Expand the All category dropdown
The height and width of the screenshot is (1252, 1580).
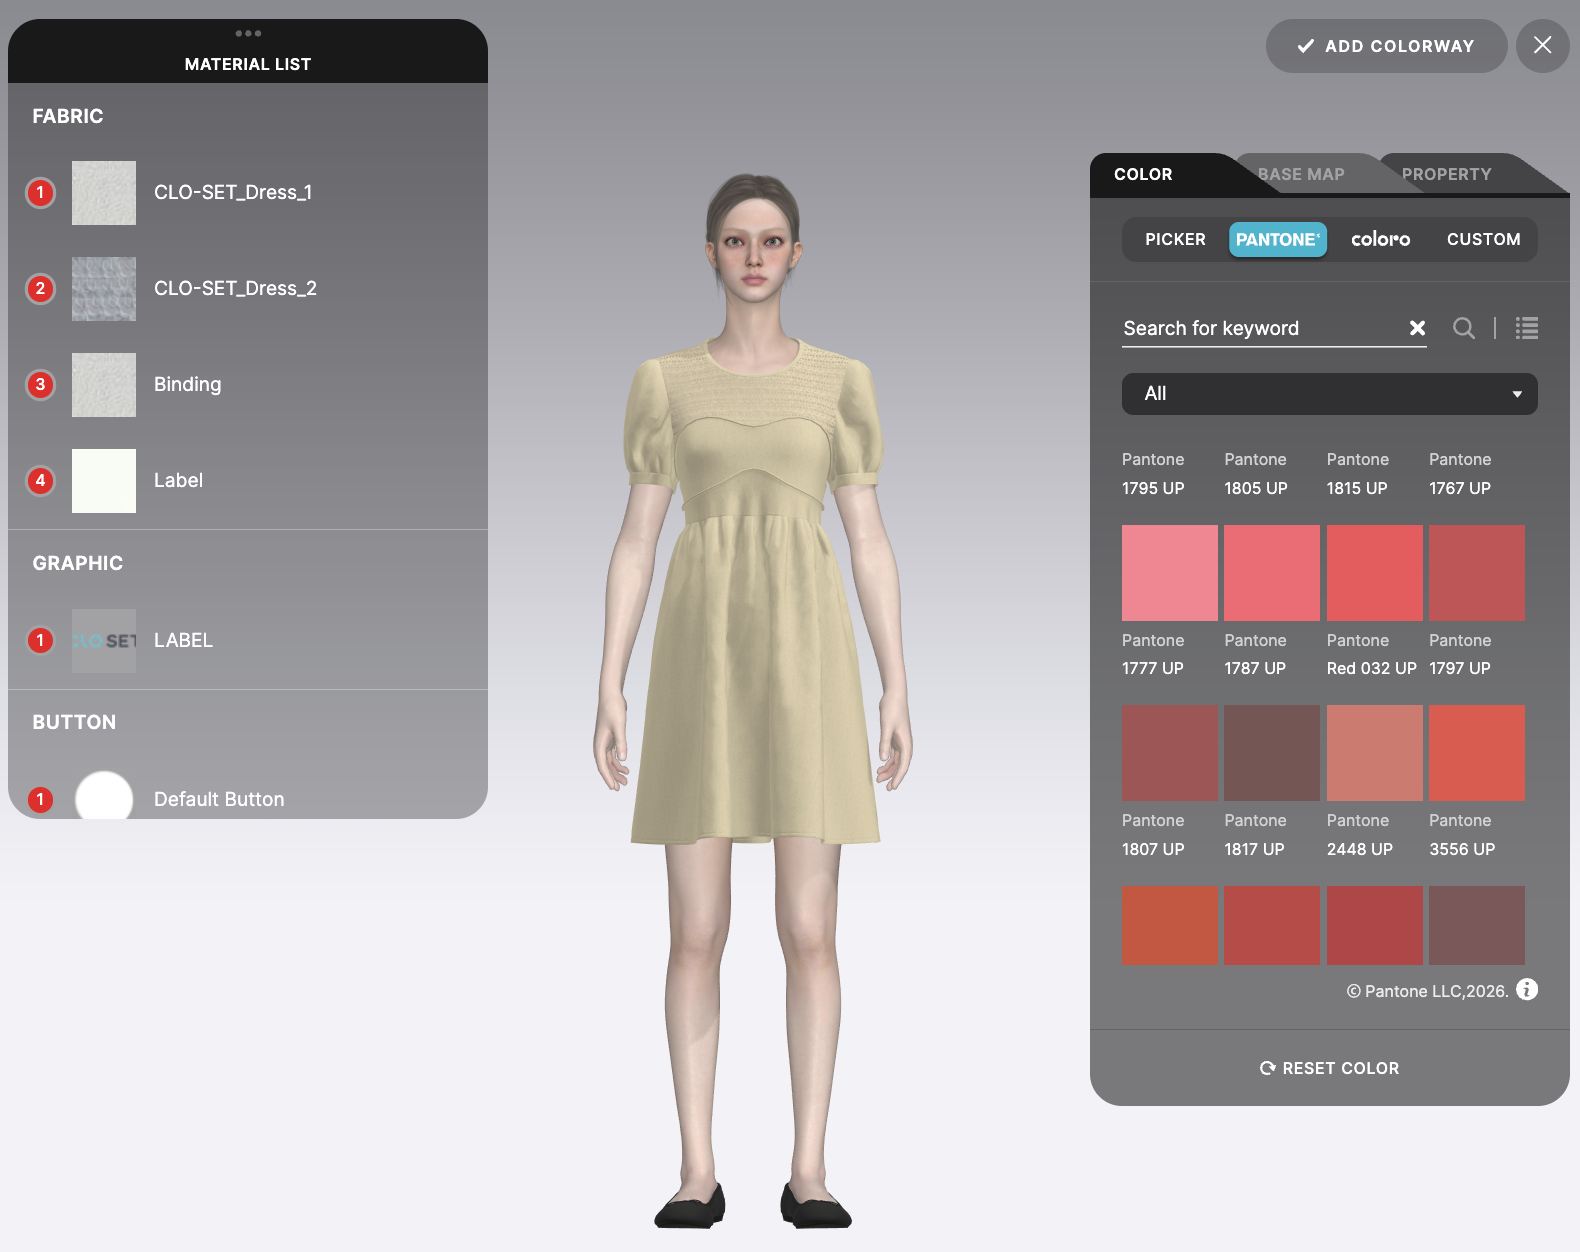tap(1330, 394)
